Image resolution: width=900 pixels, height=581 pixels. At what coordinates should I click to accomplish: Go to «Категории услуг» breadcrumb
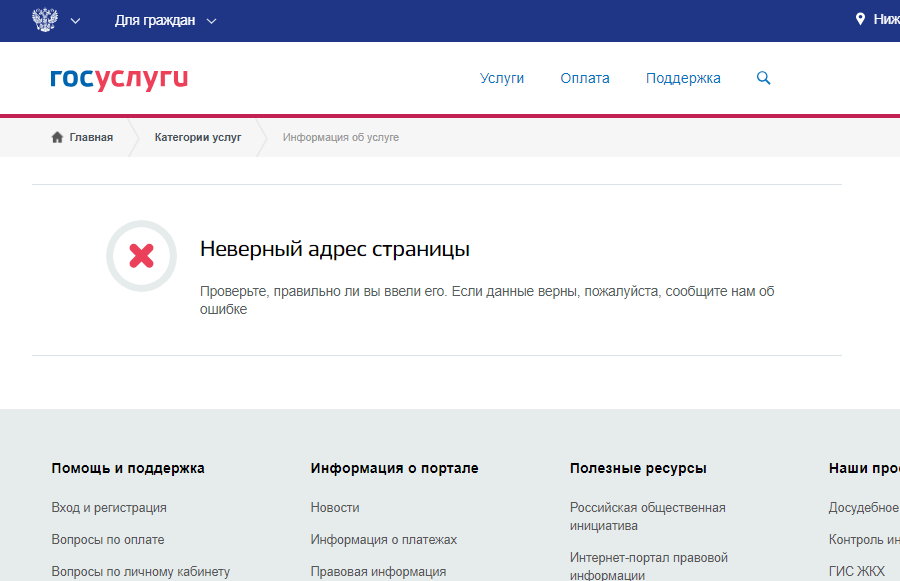tap(198, 137)
